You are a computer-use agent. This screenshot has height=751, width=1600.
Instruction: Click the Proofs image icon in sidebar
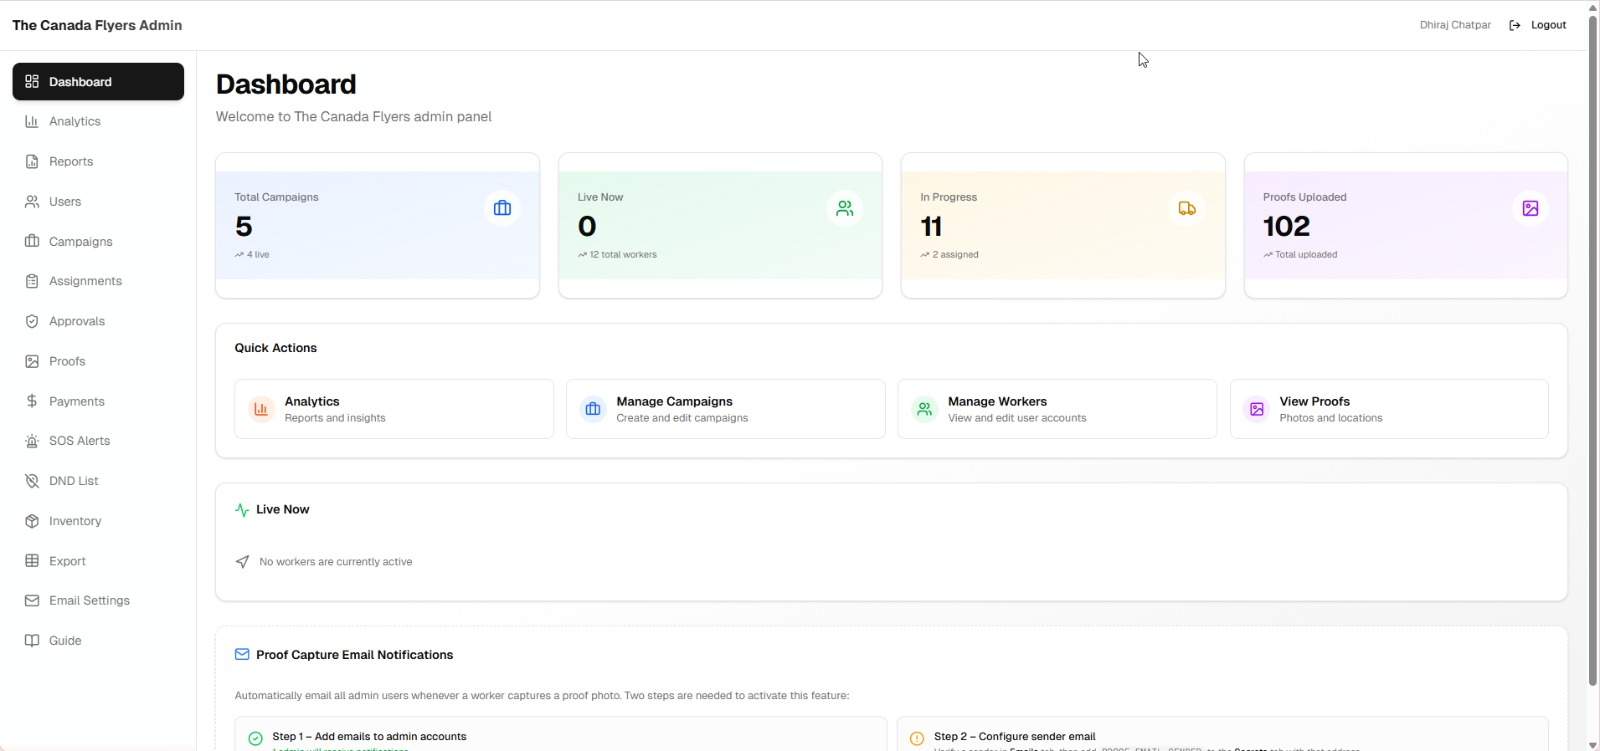[32, 362]
